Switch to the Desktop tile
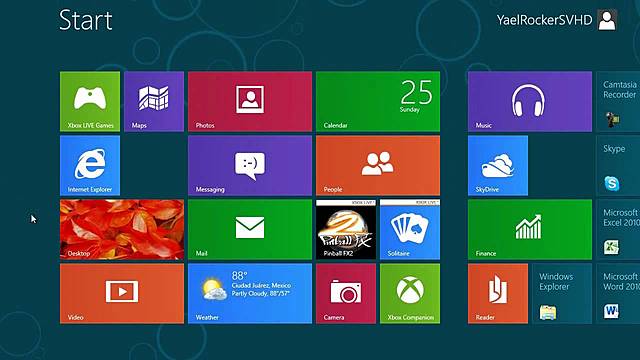The width and height of the screenshot is (640, 360). click(122, 229)
